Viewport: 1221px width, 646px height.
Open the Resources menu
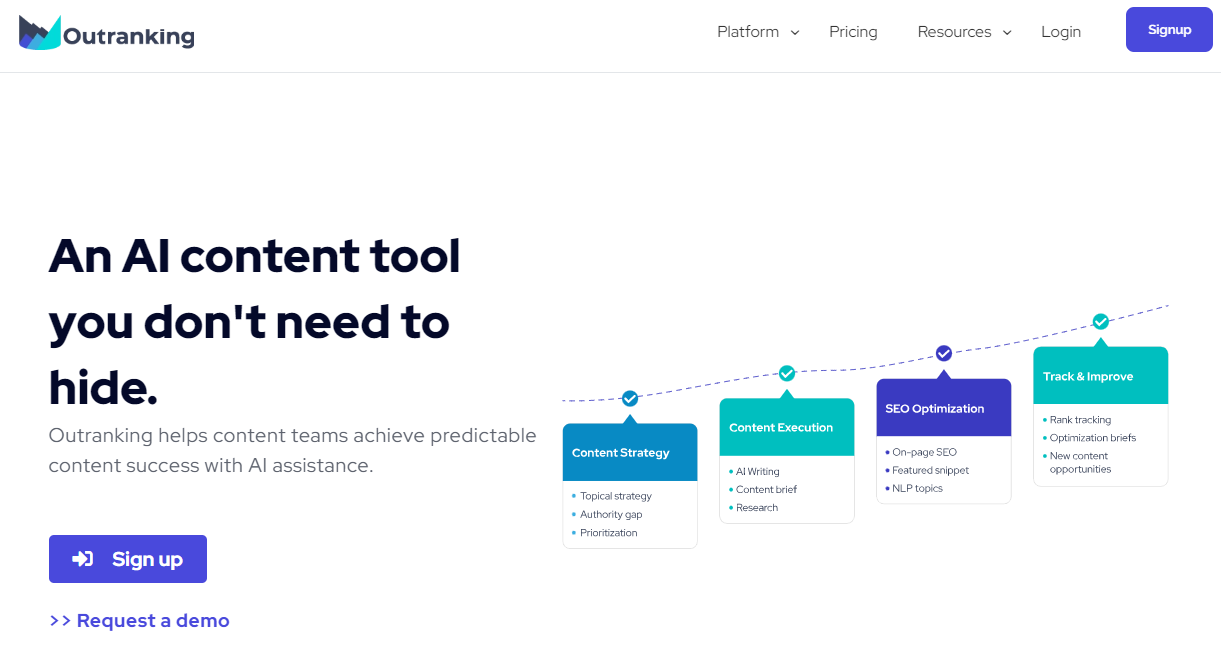tap(954, 32)
